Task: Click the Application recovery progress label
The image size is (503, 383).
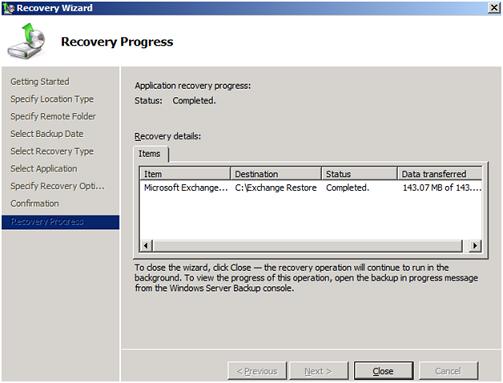Action: coord(193,86)
